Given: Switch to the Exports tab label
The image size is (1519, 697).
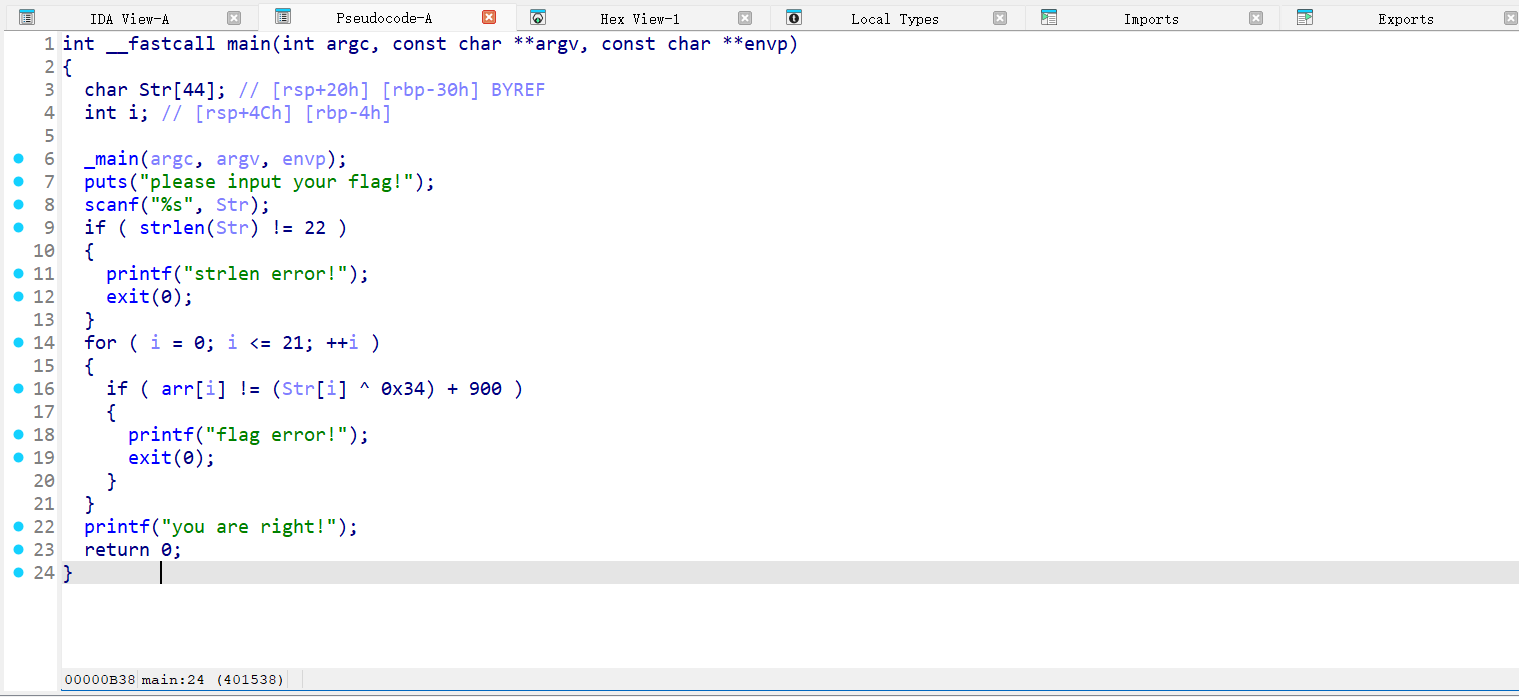Looking at the screenshot, I should coord(1405,19).
